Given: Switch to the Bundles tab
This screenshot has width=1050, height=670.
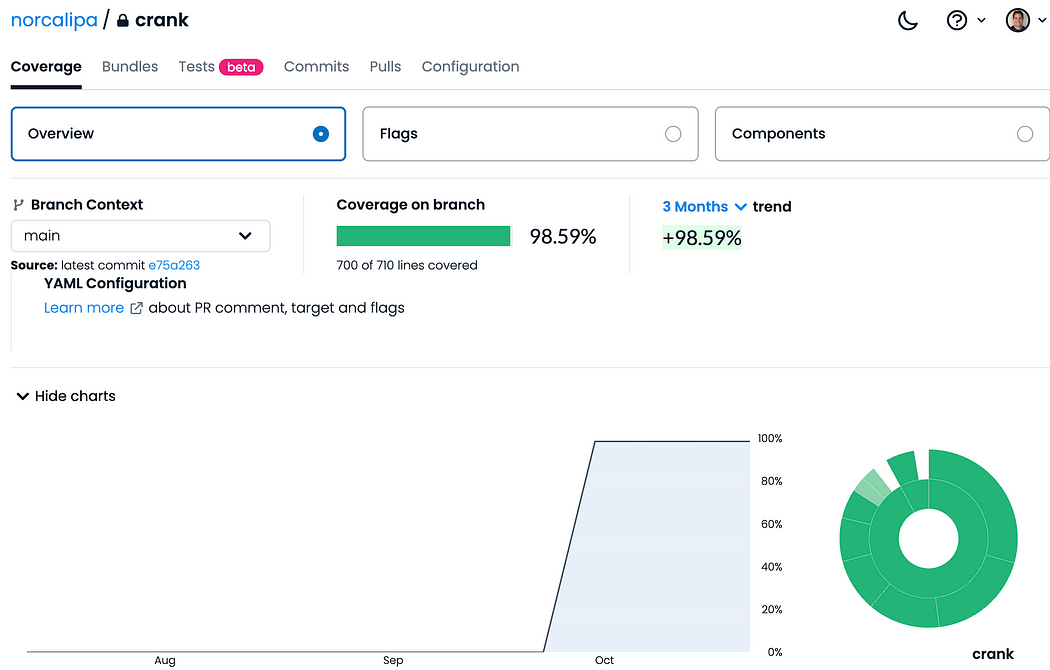Looking at the screenshot, I should pos(130,67).
